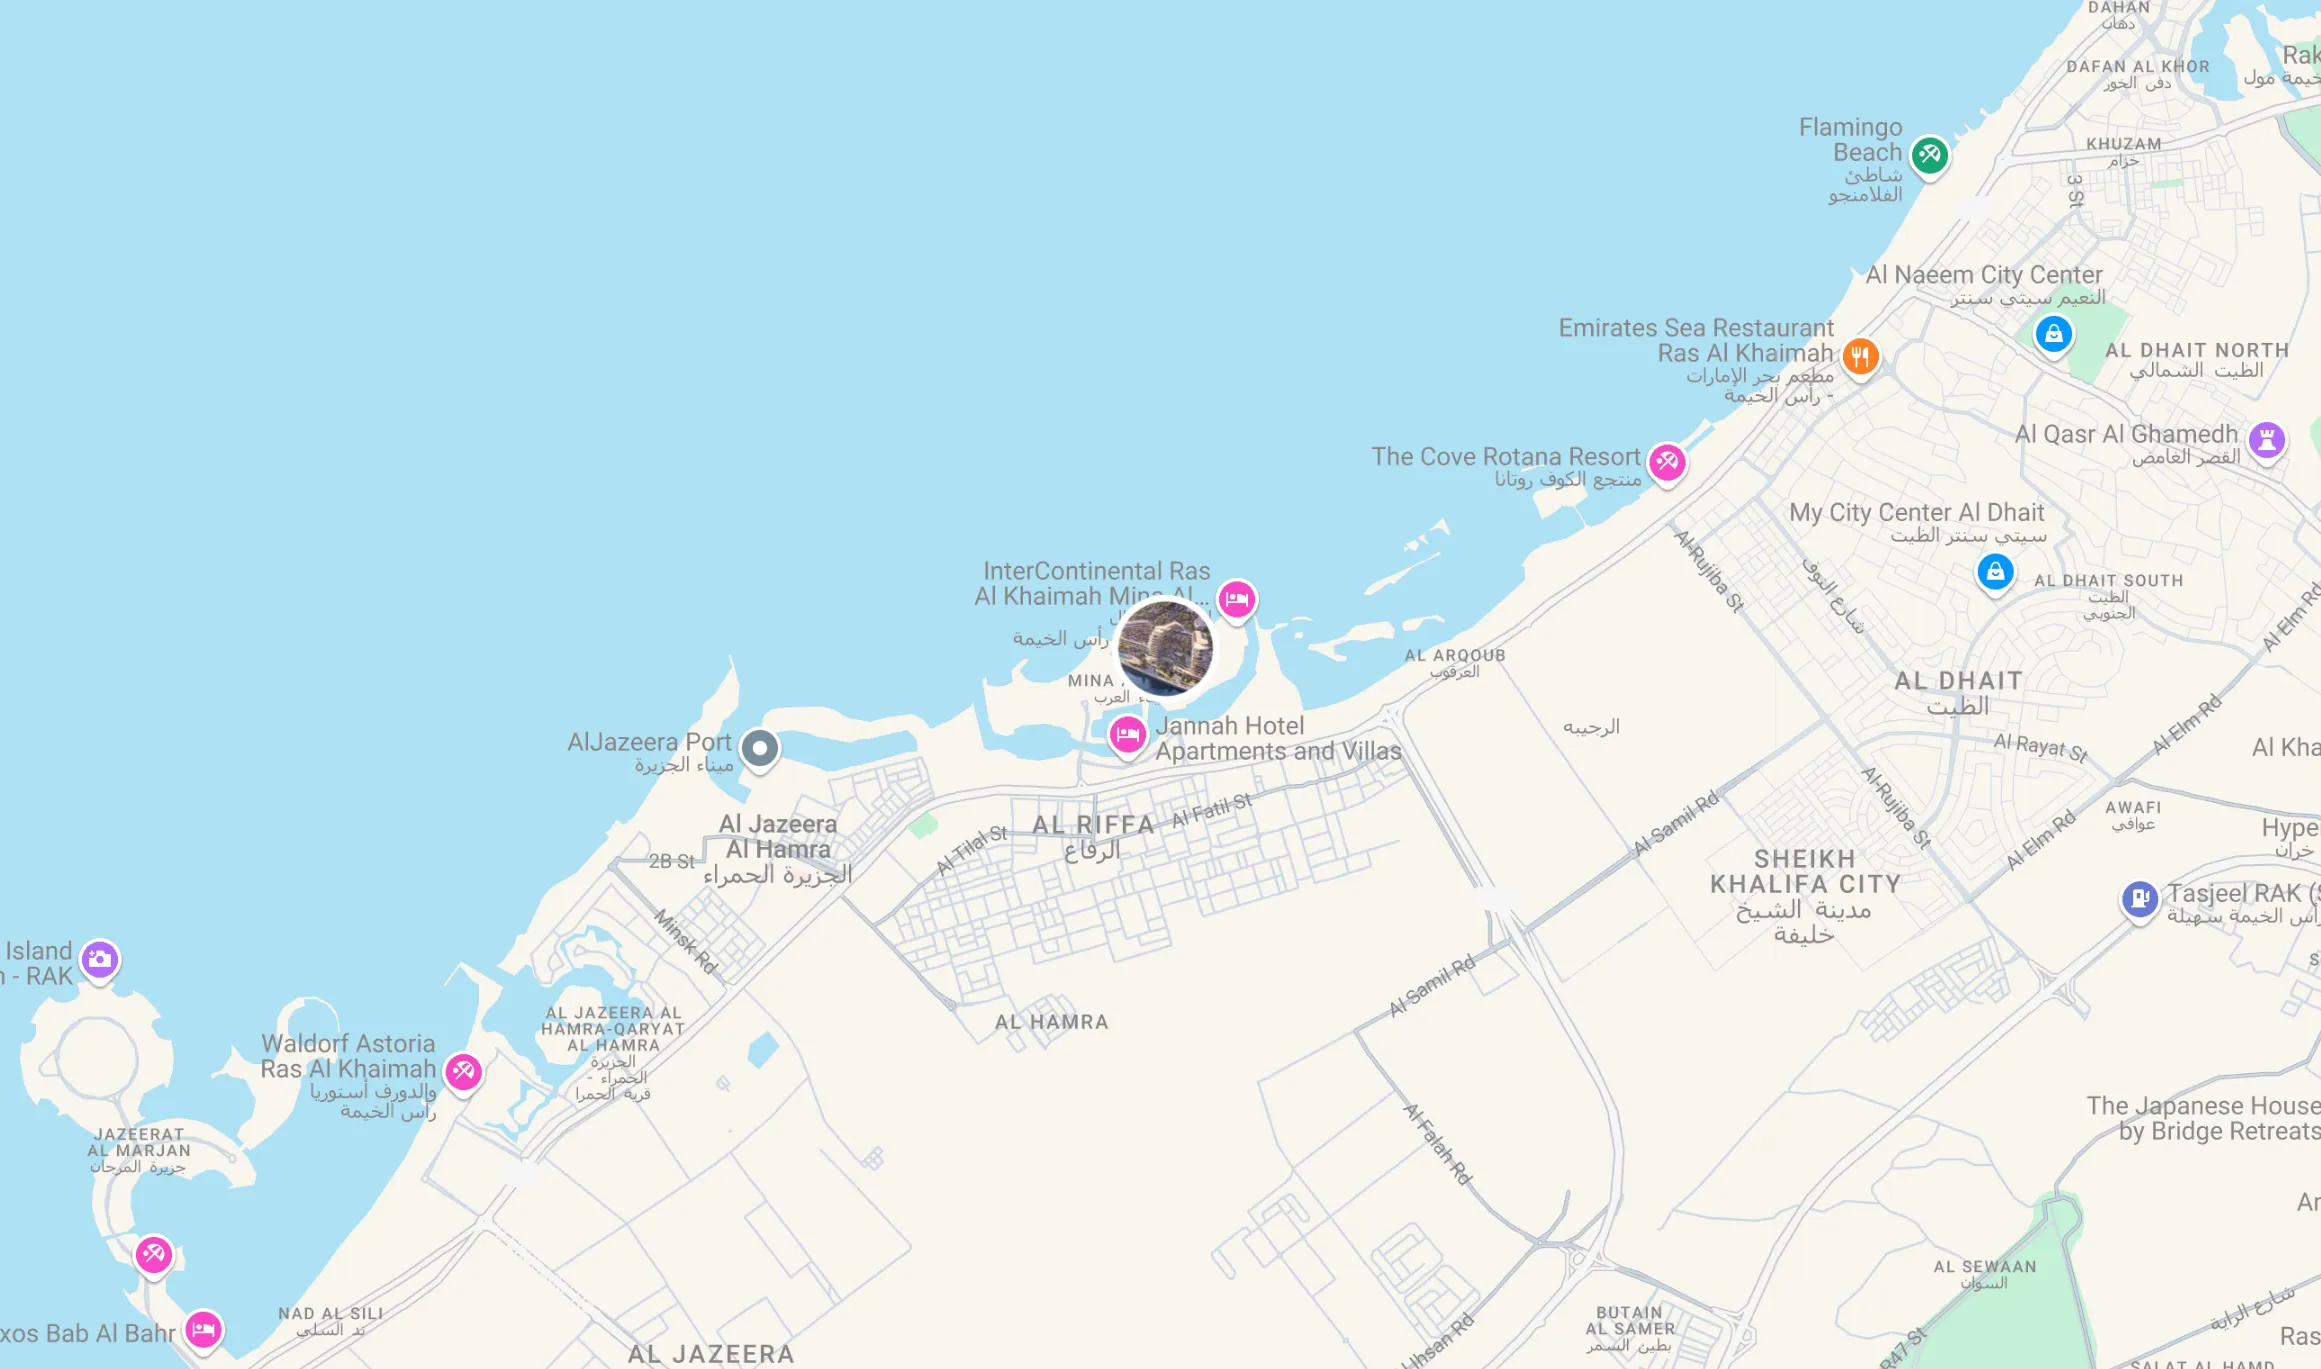Viewport: 2321px width, 1369px height.
Task: Select The Cove Rotana Resort pin
Action: point(1667,462)
